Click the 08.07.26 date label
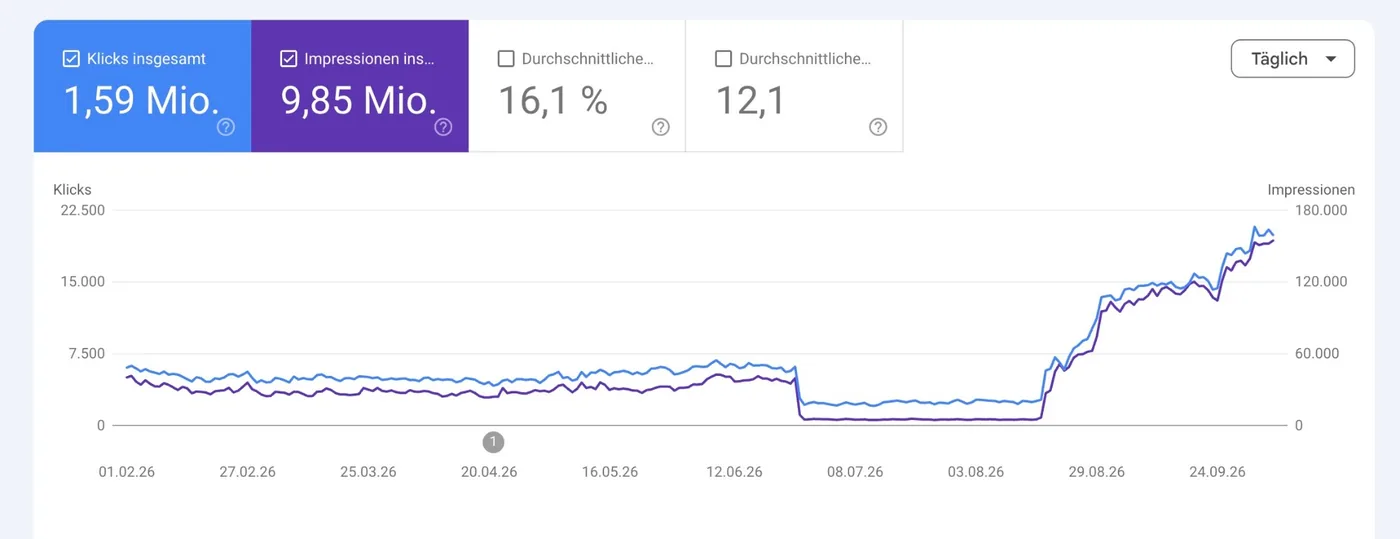The height and width of the screenshot is (539, 1400). 854,472
